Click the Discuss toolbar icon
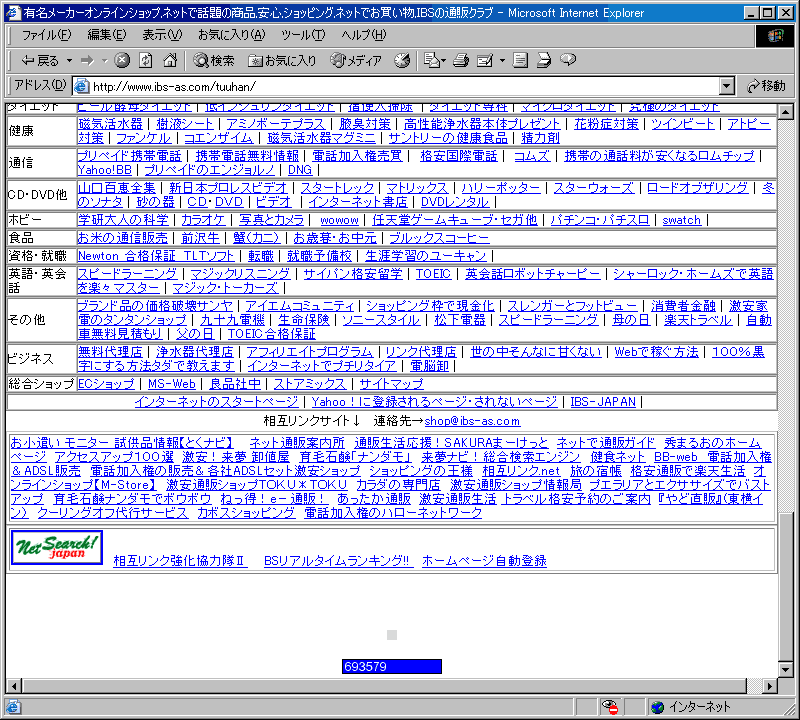This screenshot has width=800, height=720. 520,61
